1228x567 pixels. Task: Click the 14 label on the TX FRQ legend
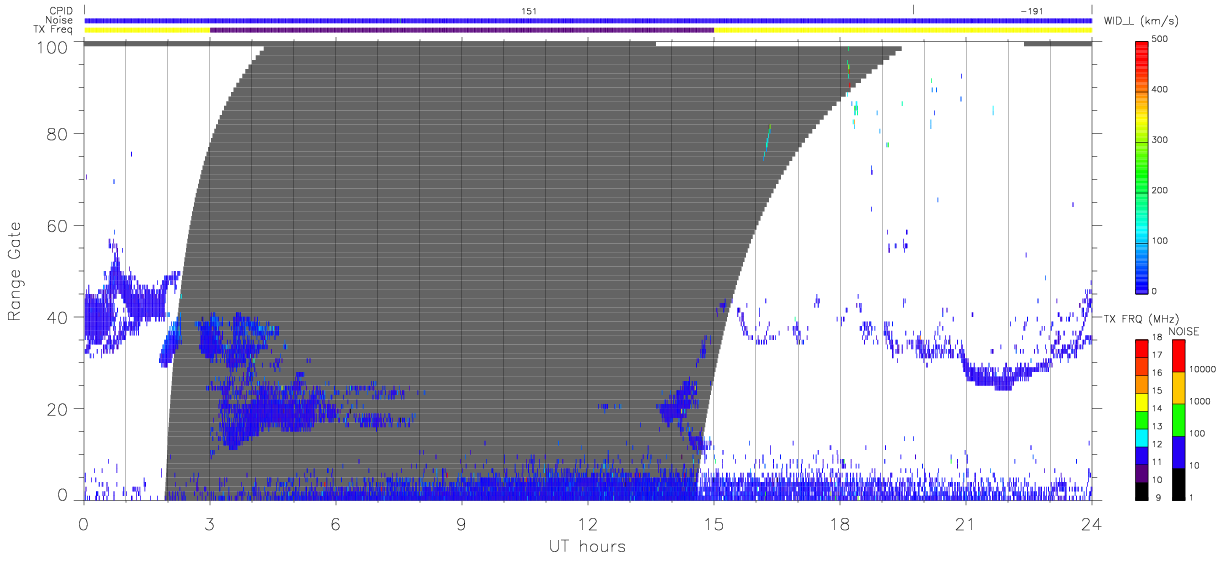[1156, 409]
